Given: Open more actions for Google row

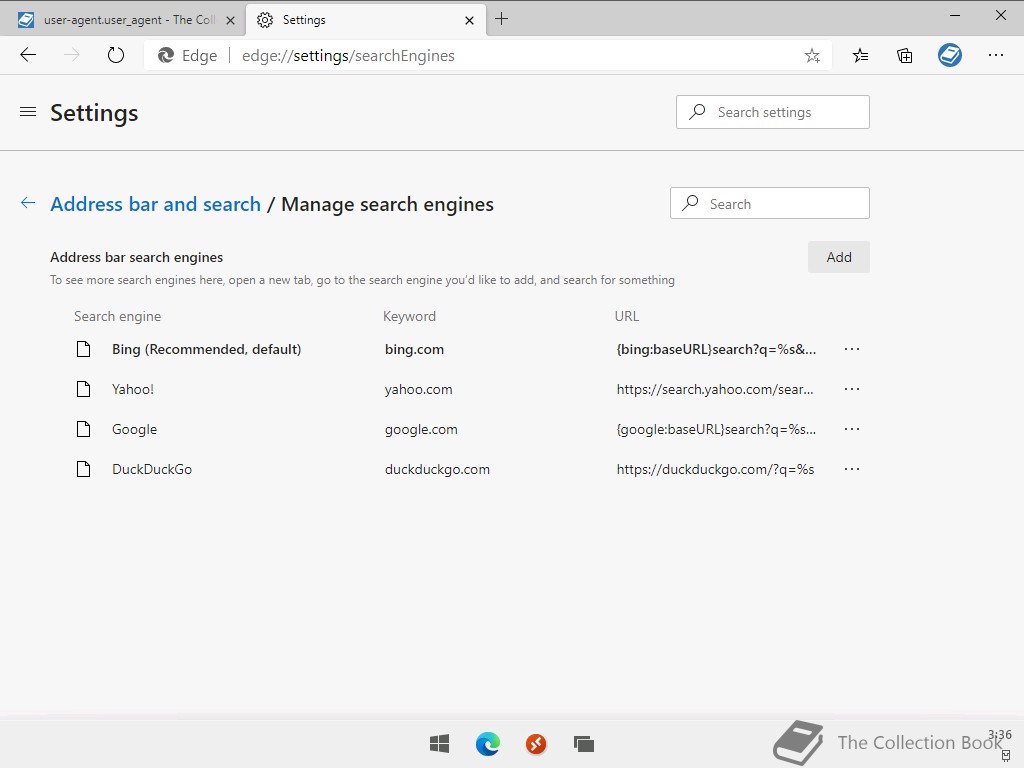Looking at the screenshot, I should coord(852,429).
